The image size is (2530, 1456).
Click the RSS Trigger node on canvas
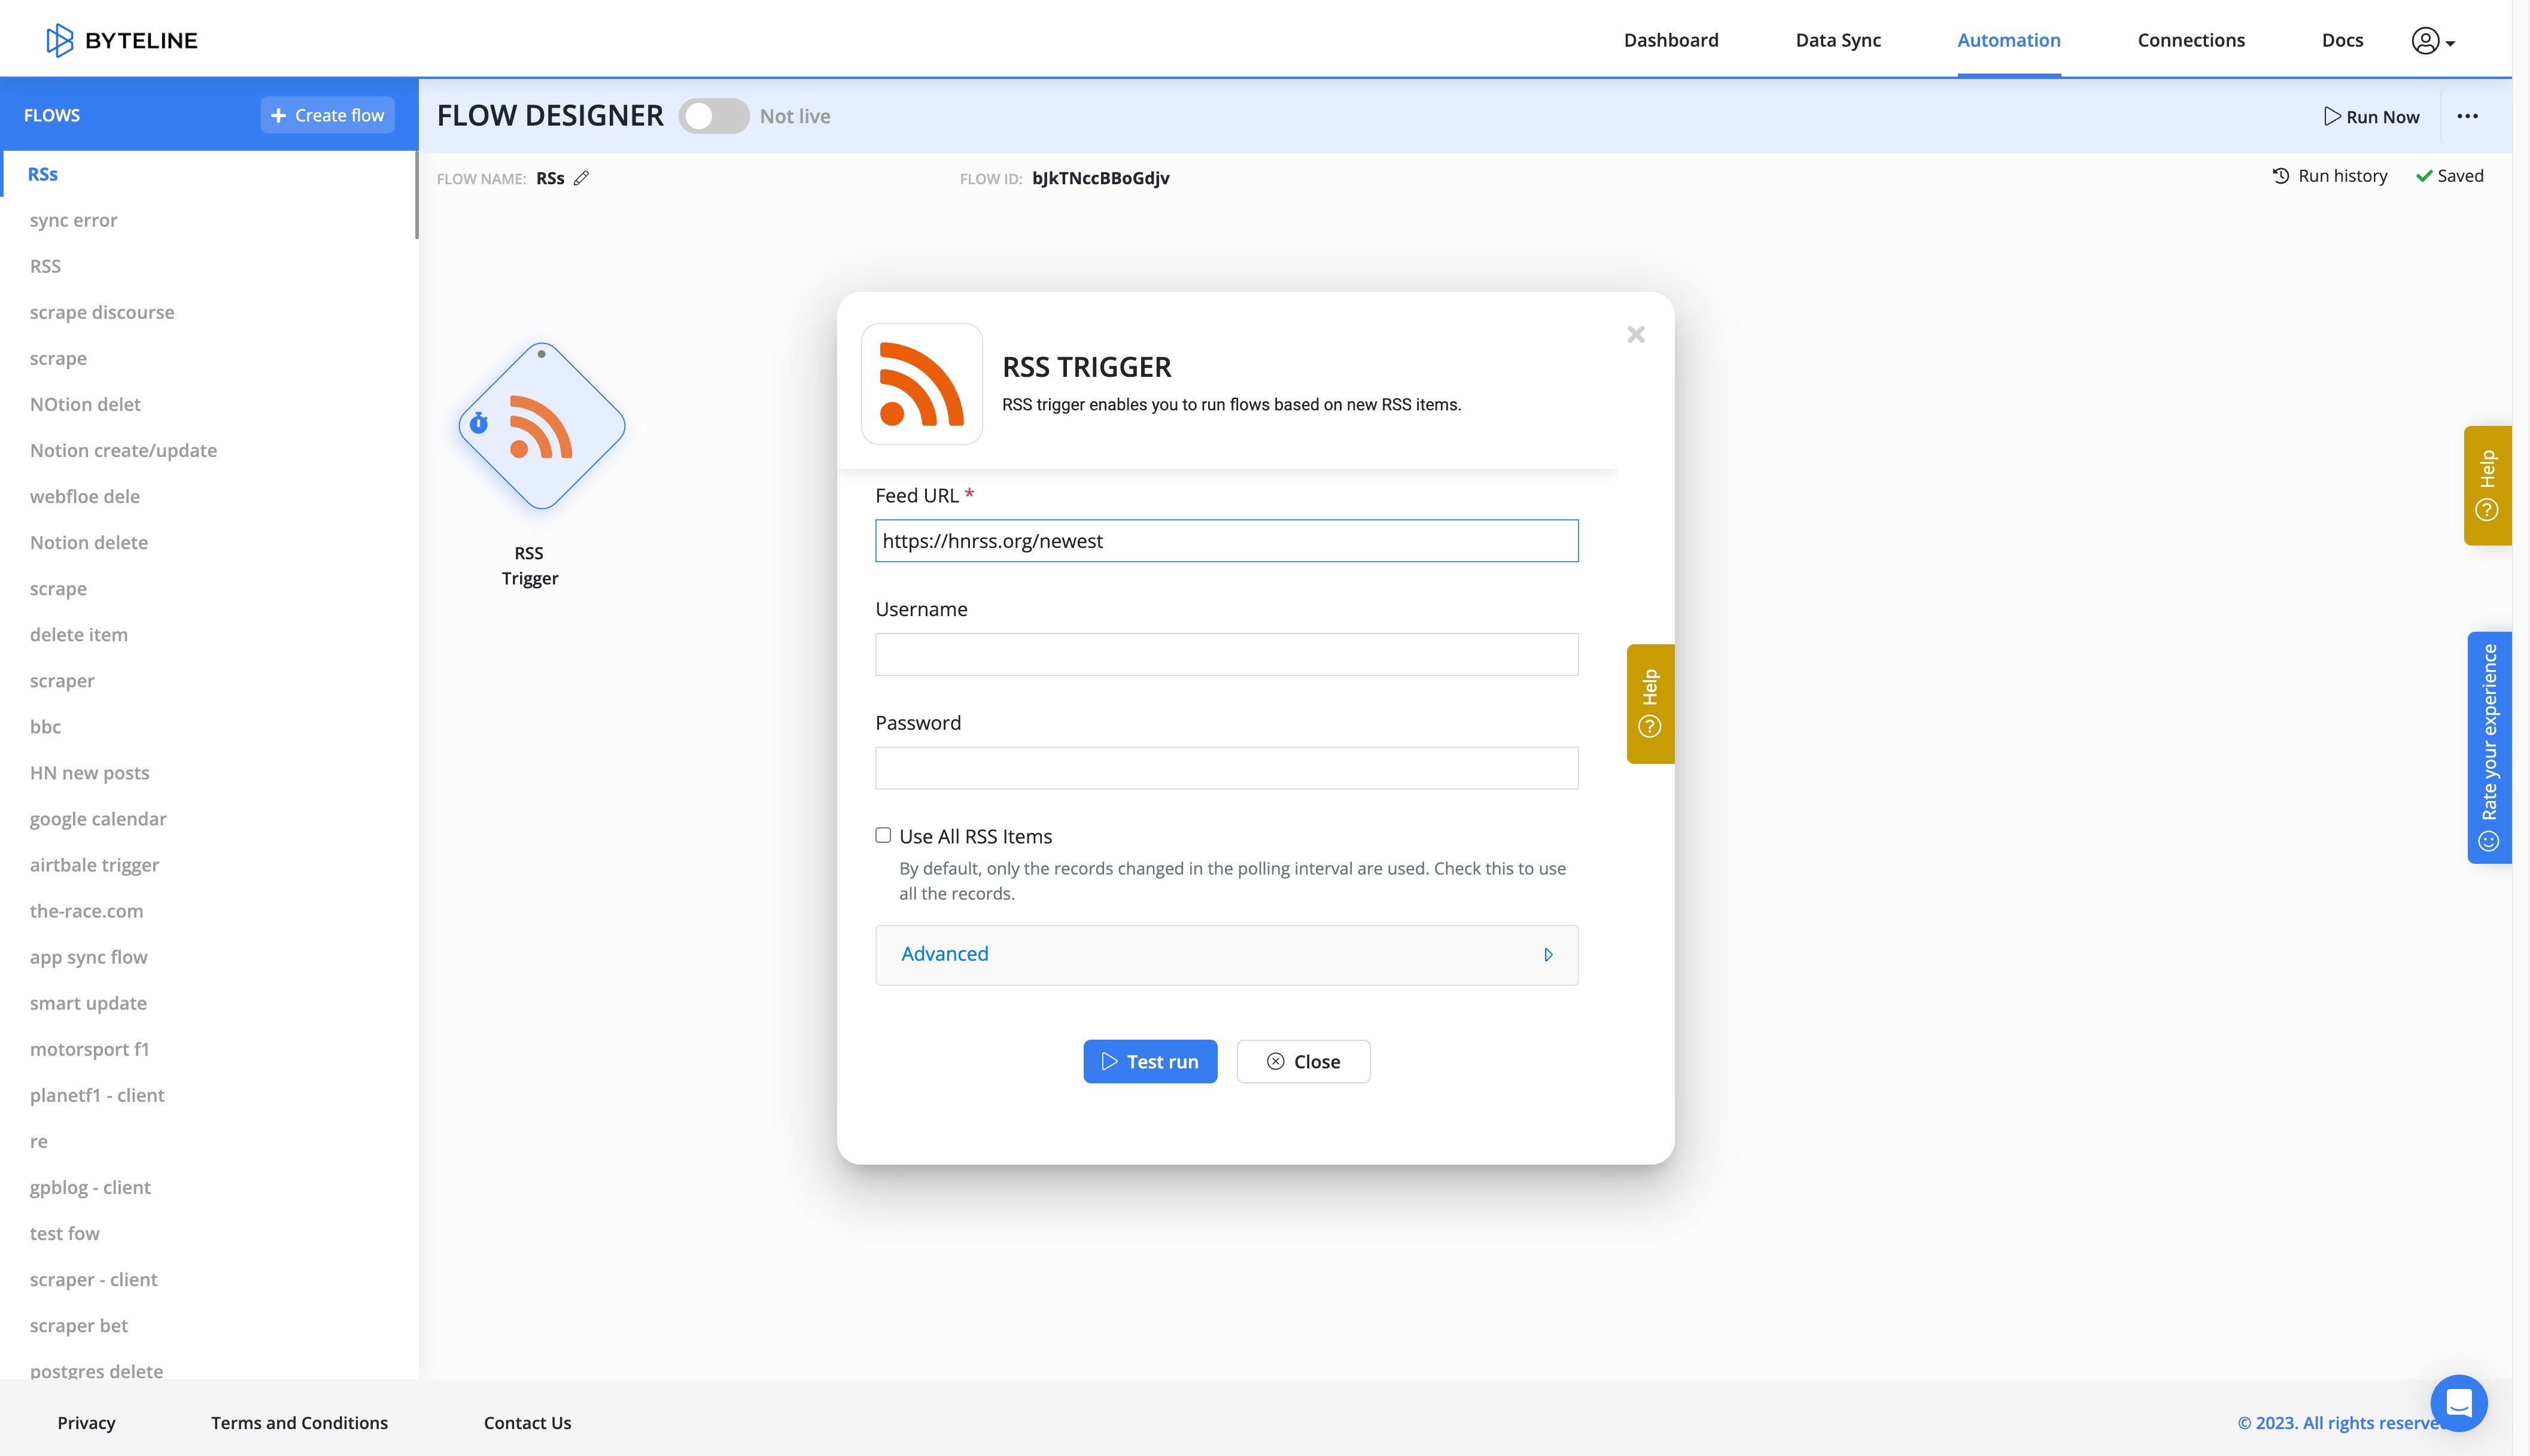point(541,426)
